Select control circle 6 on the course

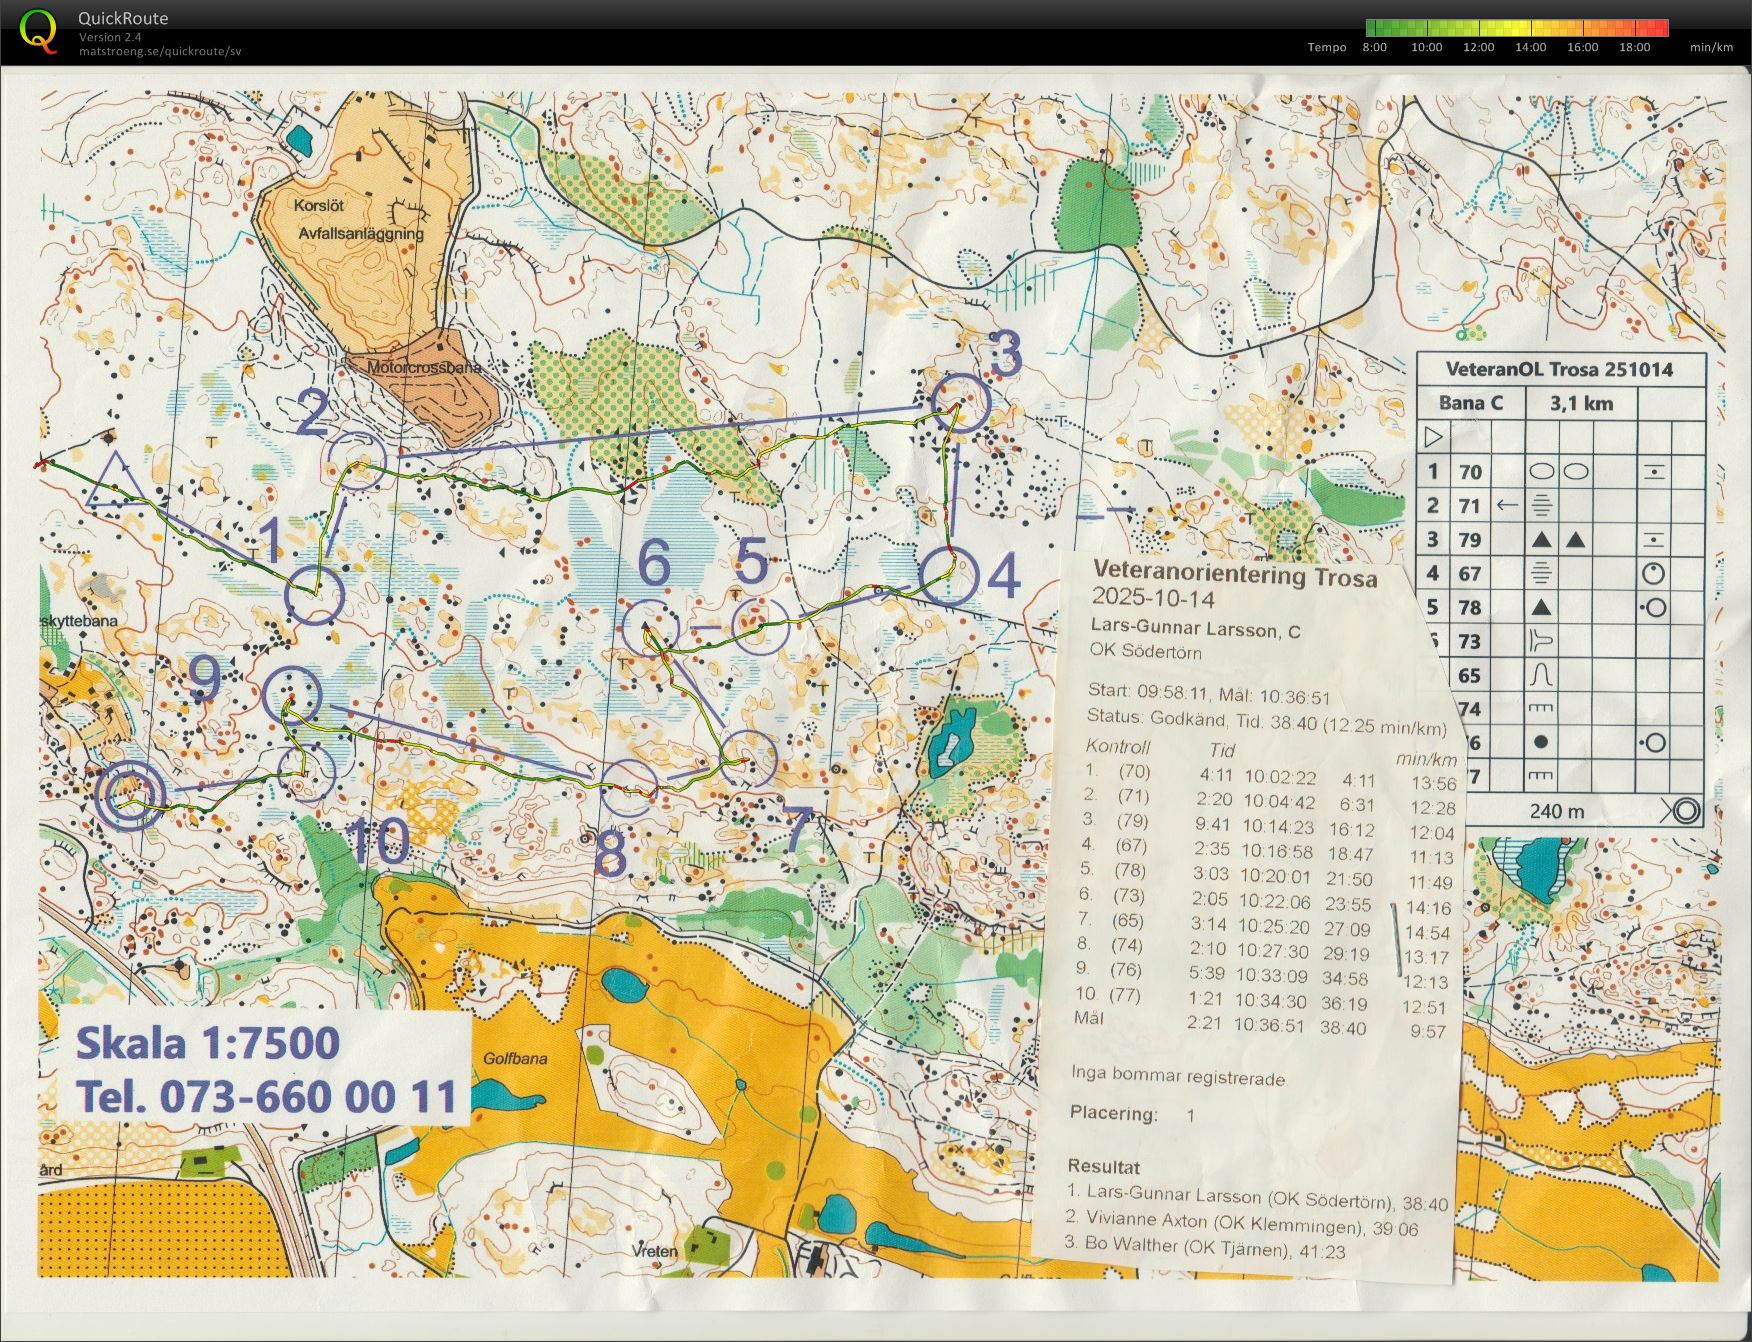(650, 629)
